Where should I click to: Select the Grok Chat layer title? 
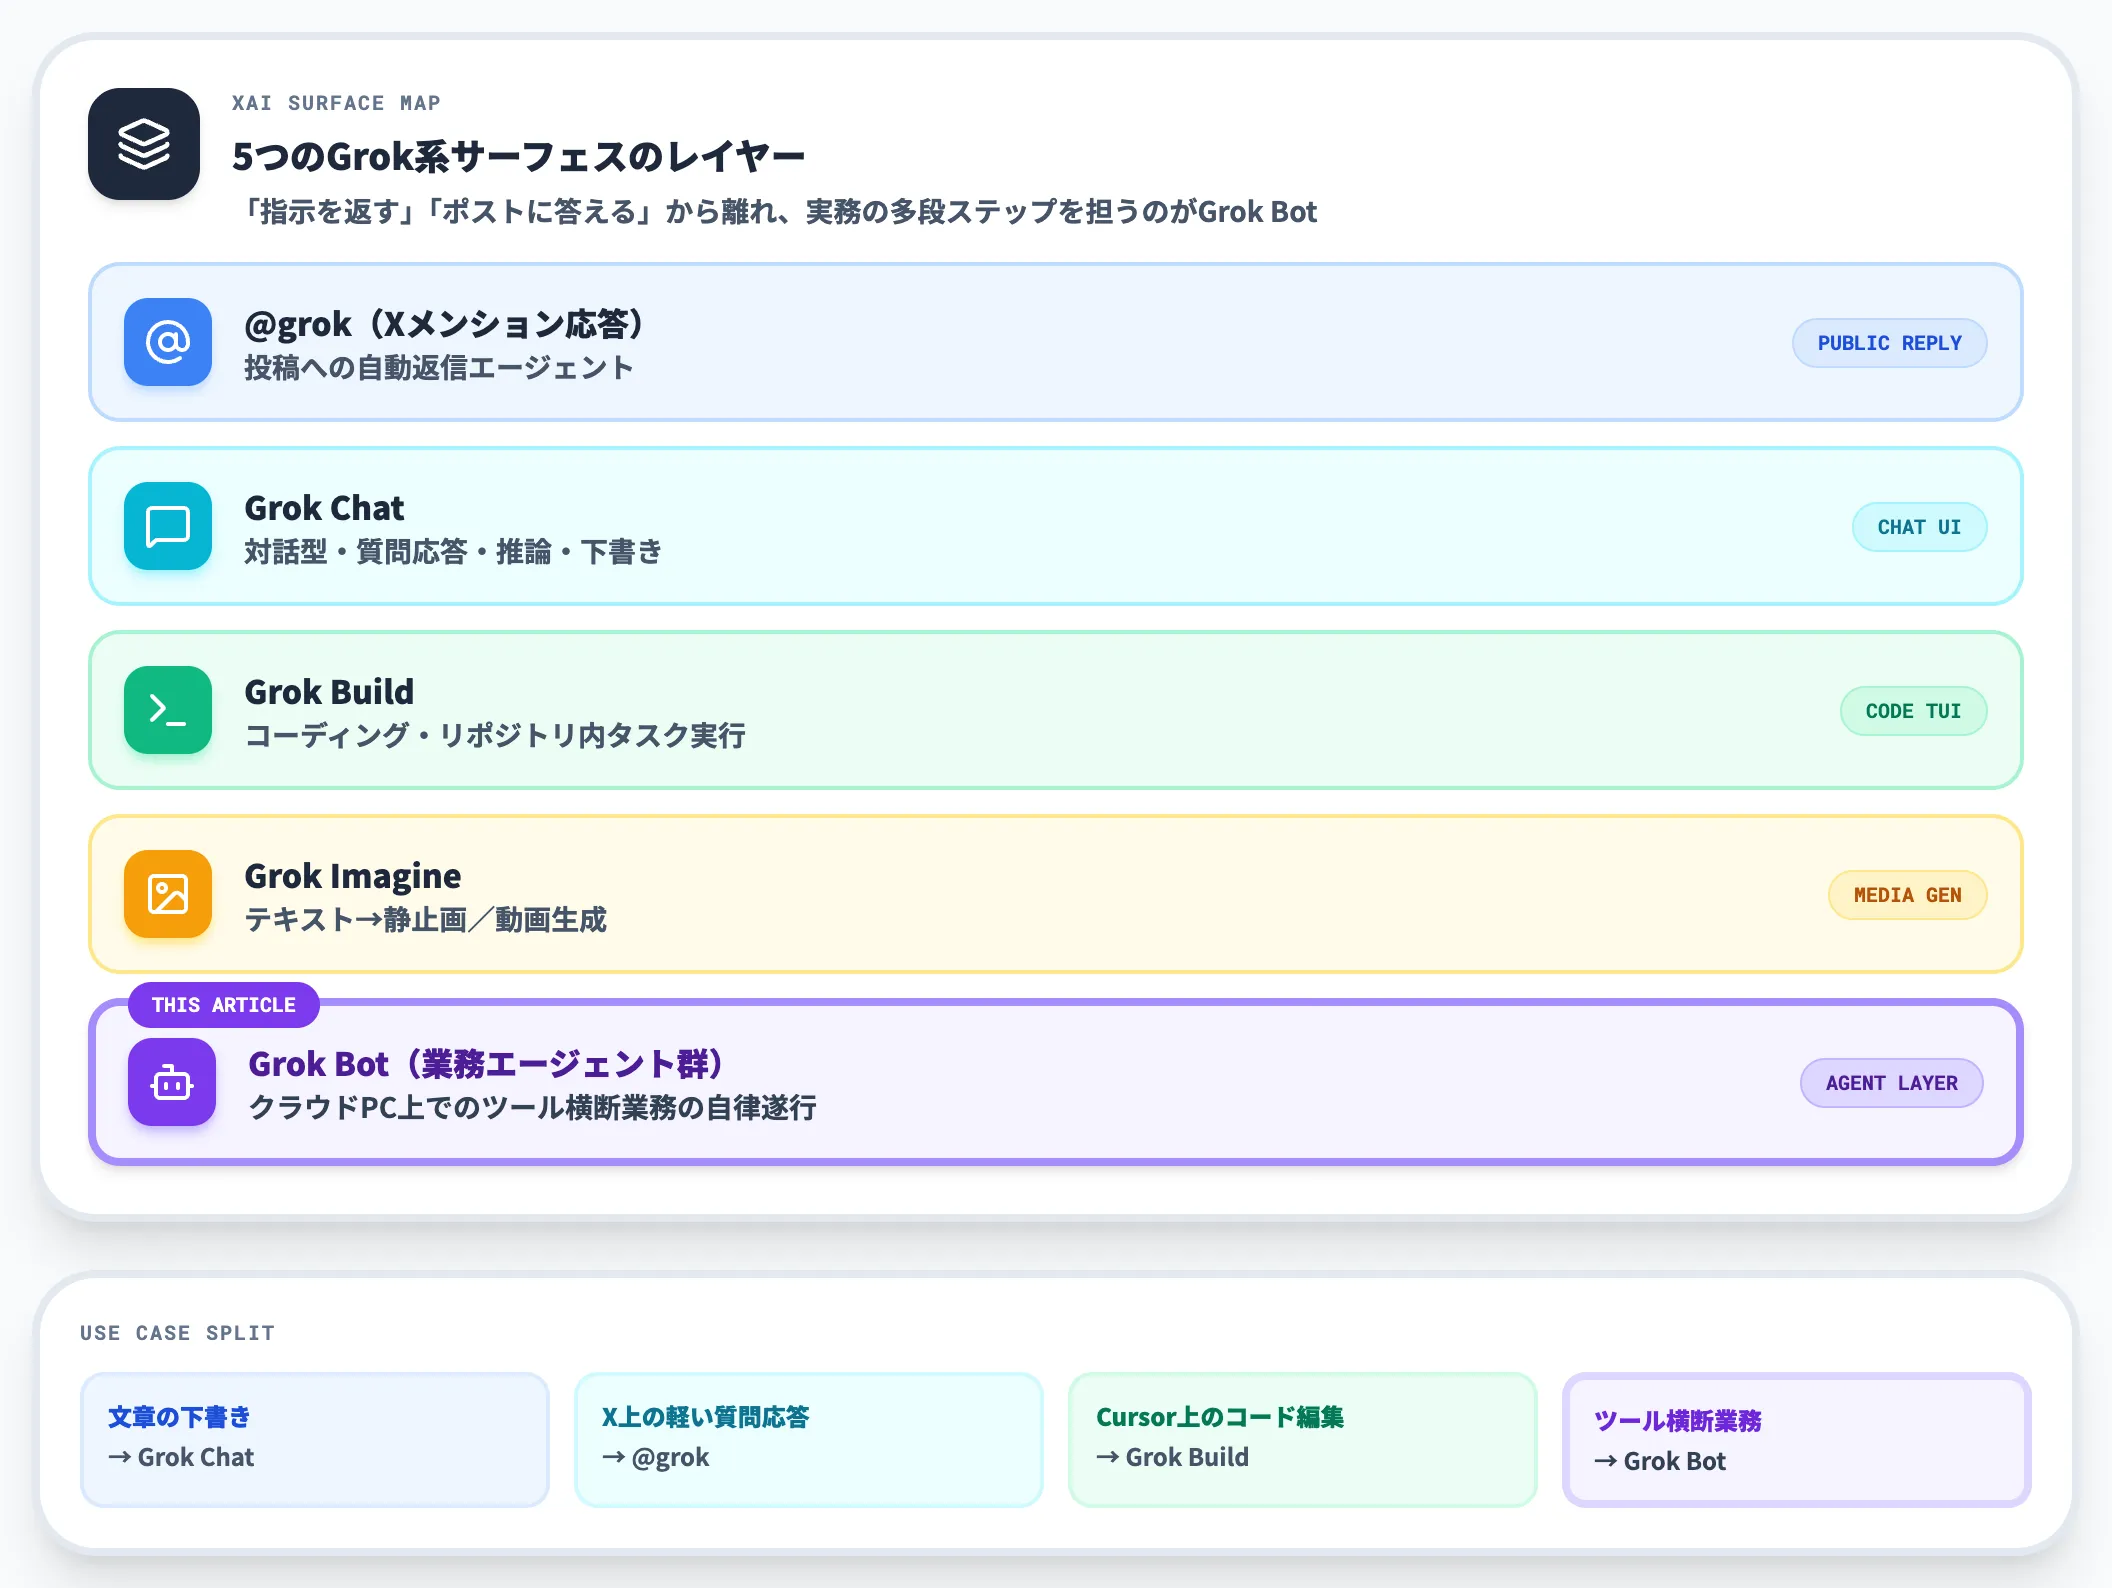coord(324,508)
